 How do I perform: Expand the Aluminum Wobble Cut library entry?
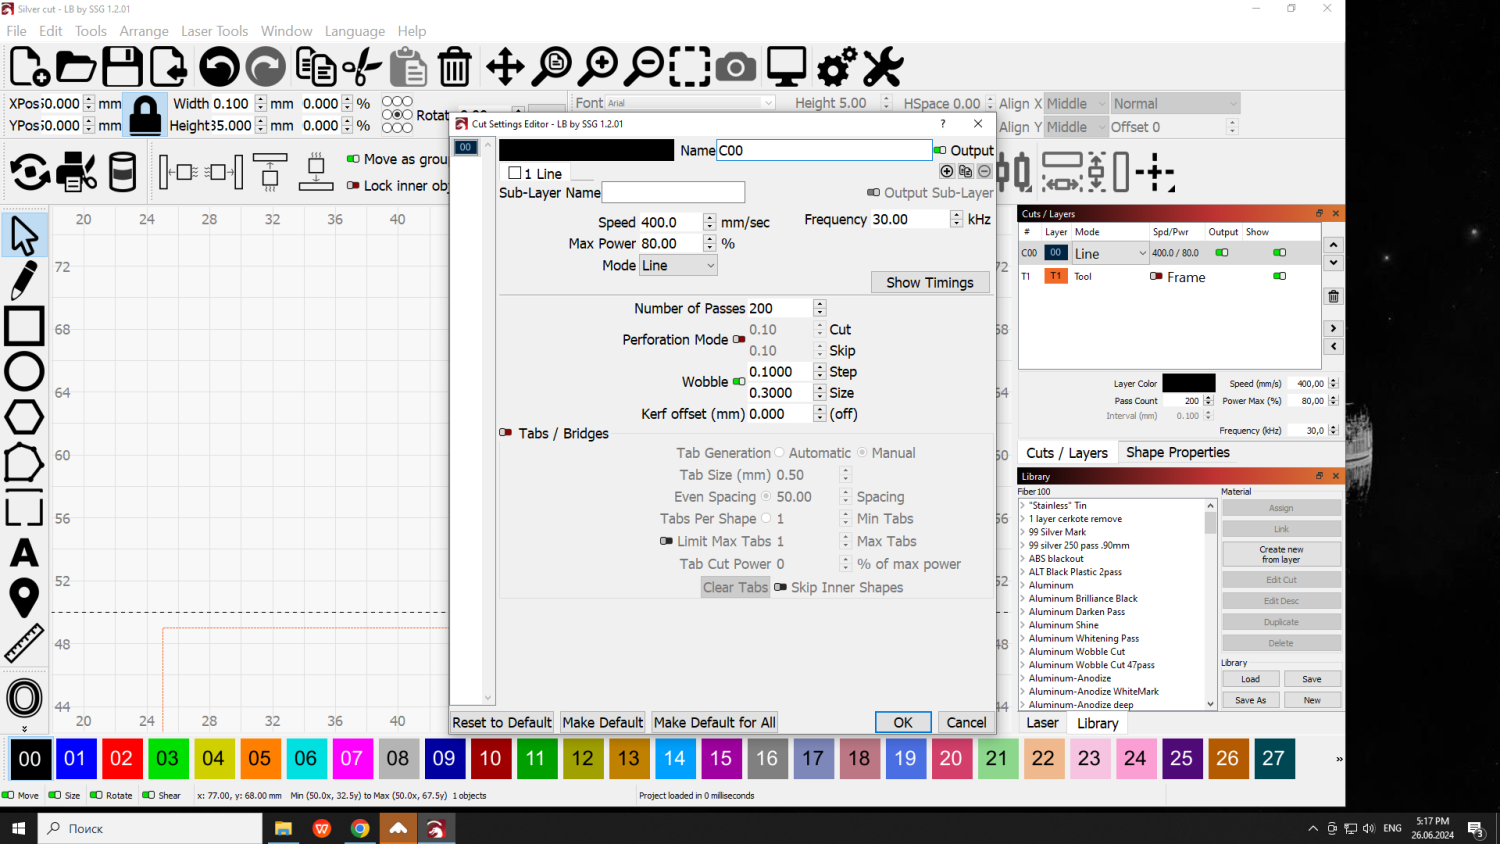pyautogui.click(x=1022, y=652)
